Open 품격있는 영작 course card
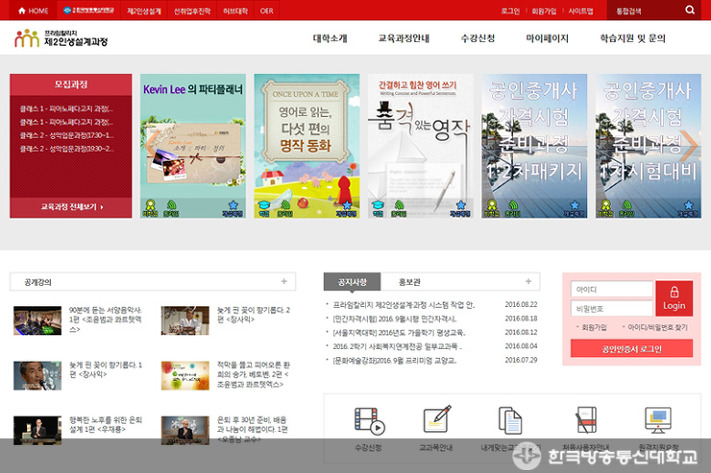711x473 pixels. (420, 146)
